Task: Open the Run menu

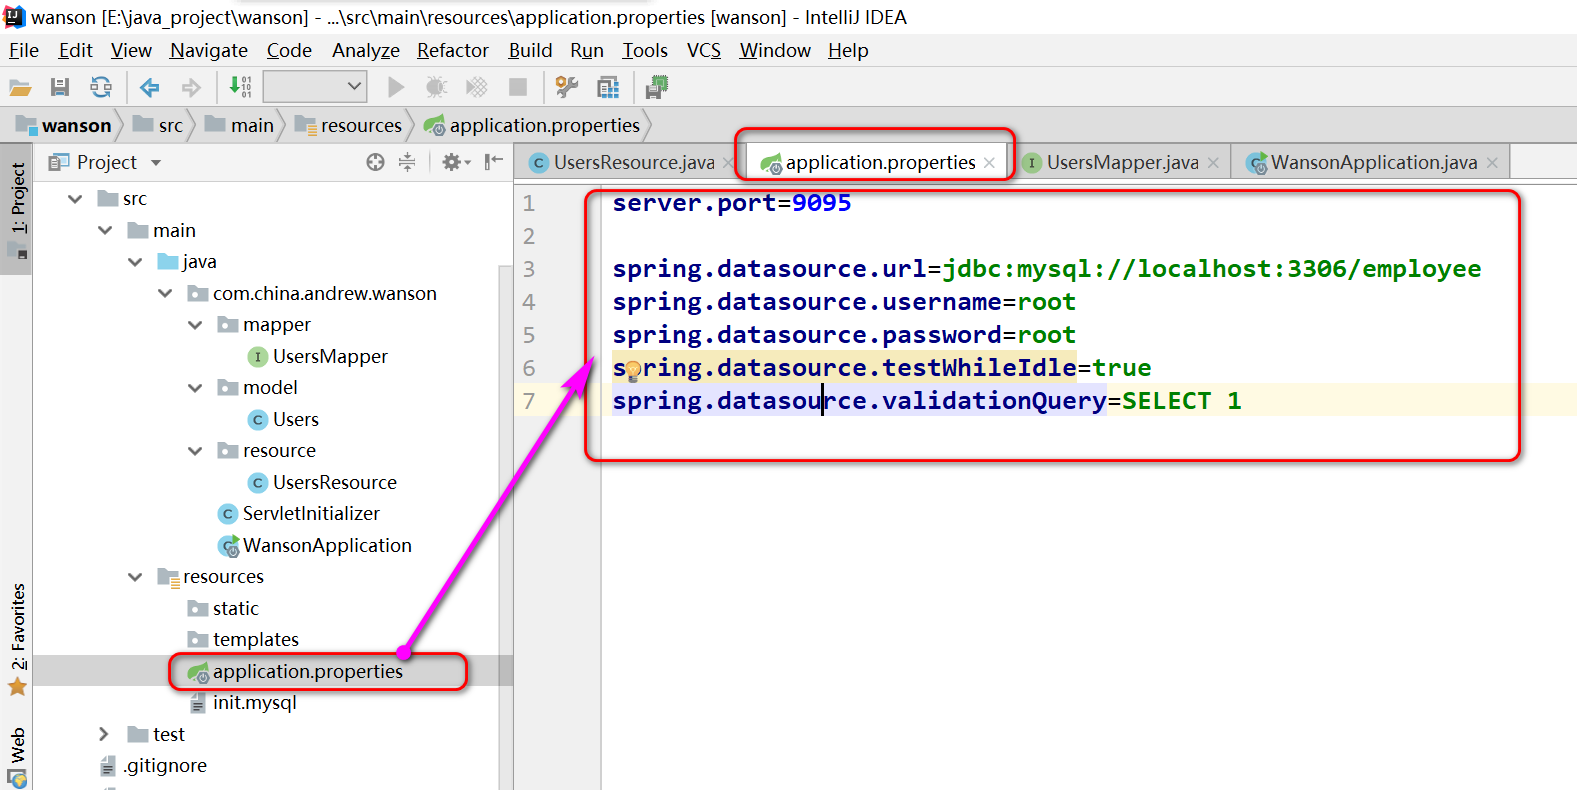Action: pyautogui.click(x=587, y=50)
